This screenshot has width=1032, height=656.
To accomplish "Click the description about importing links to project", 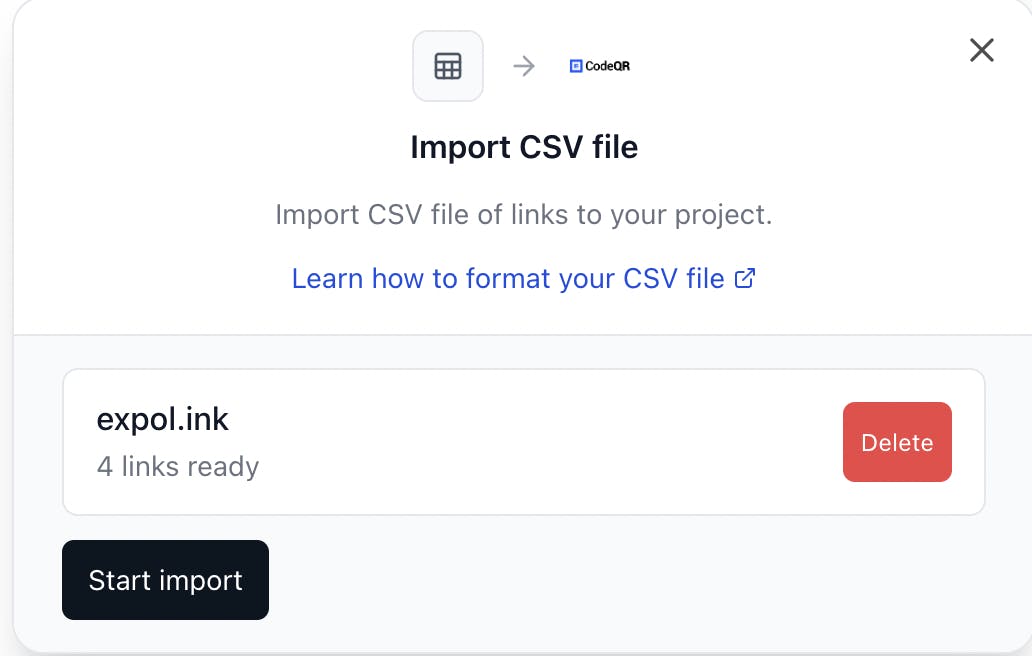I will (524, 215).
